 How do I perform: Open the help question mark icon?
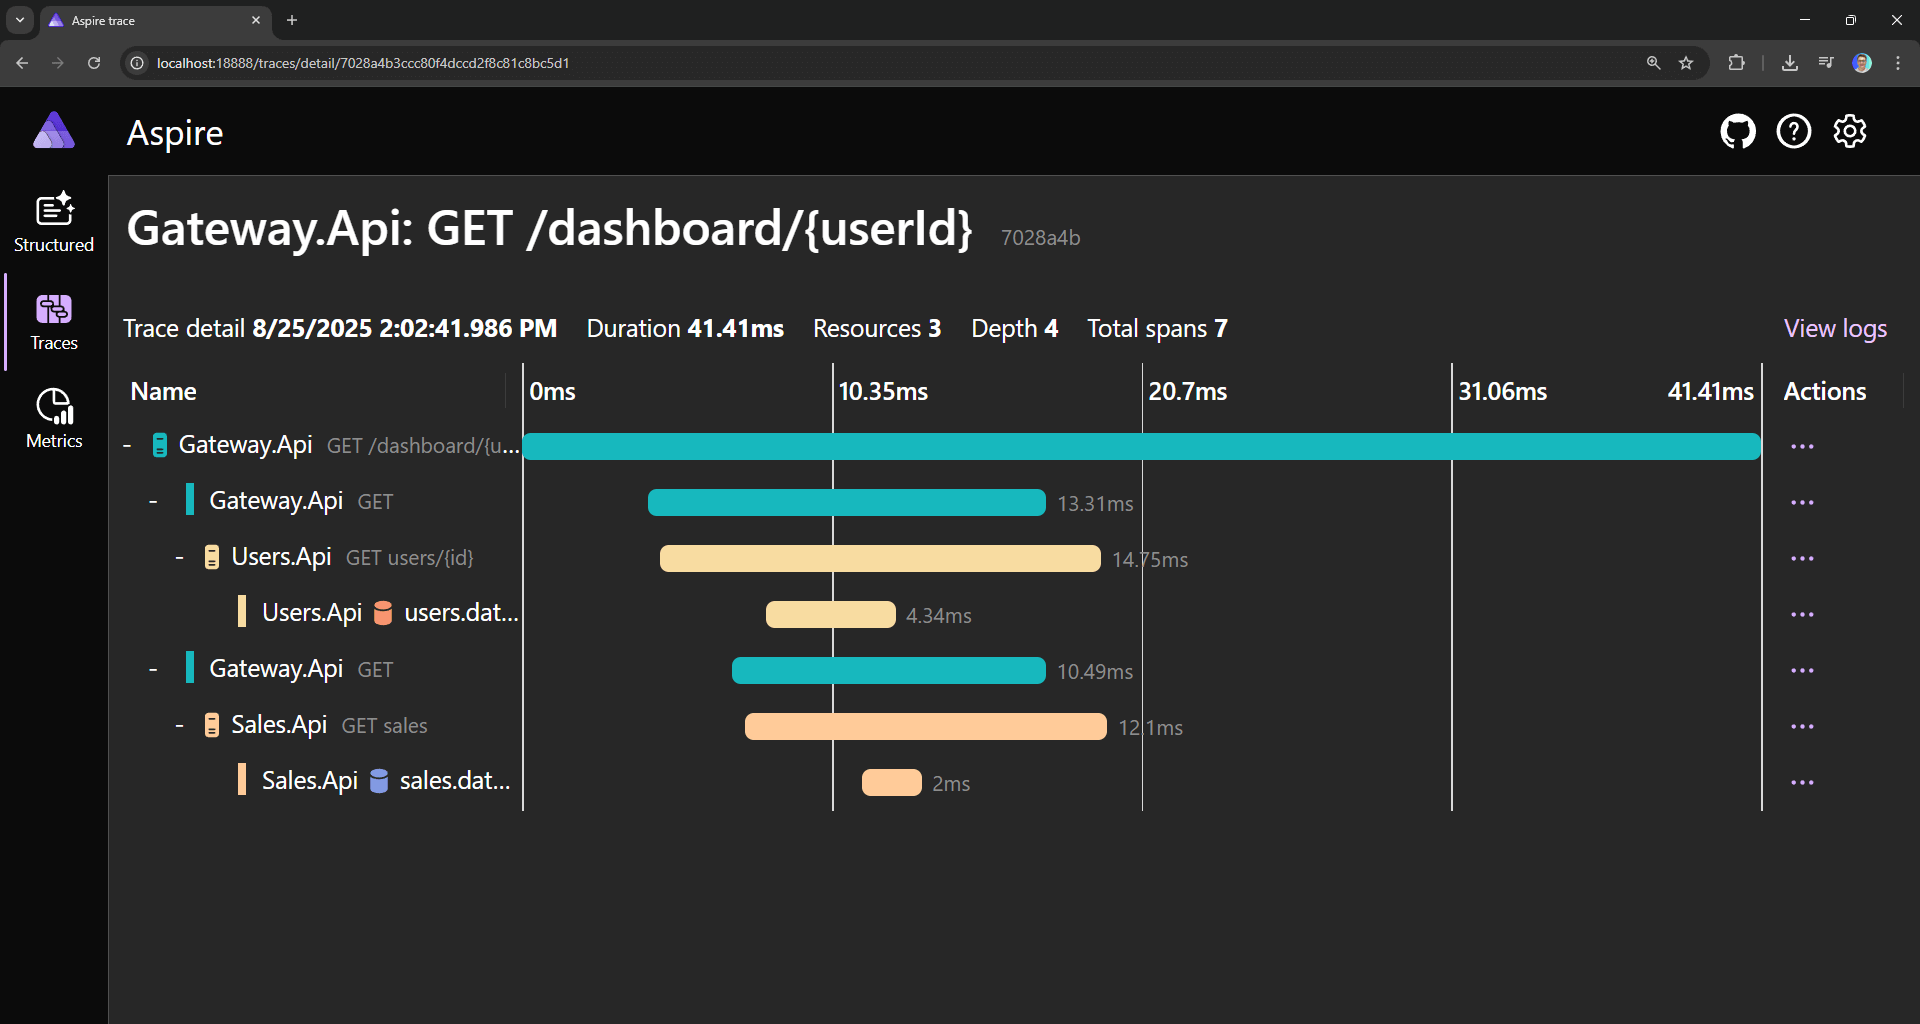click(1794, 131)
